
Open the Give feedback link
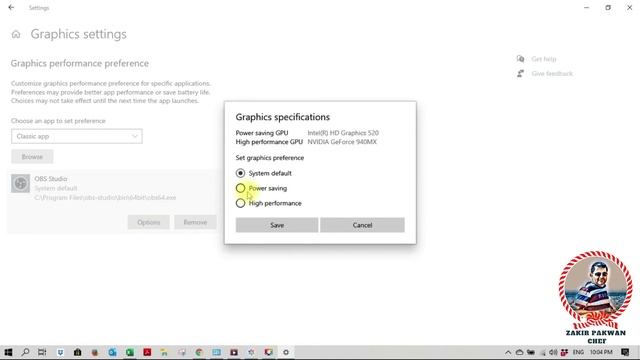coord(552,74)
